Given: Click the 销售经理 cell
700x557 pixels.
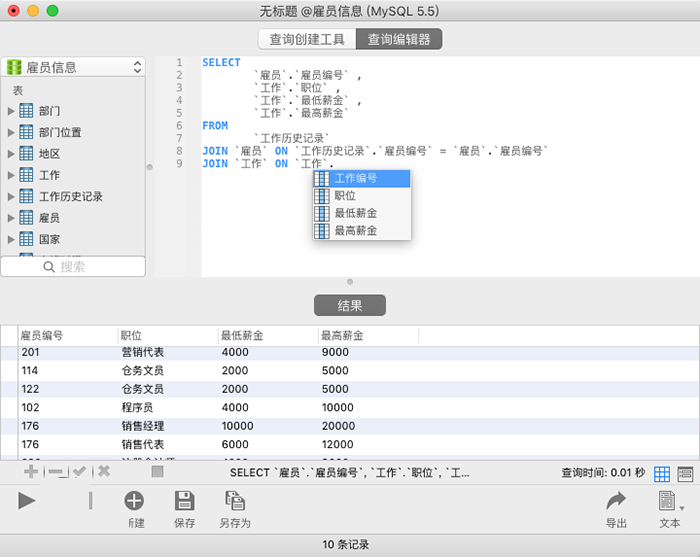Looking at the screenshot, I should pyautogui.click(x=143, y=426).
